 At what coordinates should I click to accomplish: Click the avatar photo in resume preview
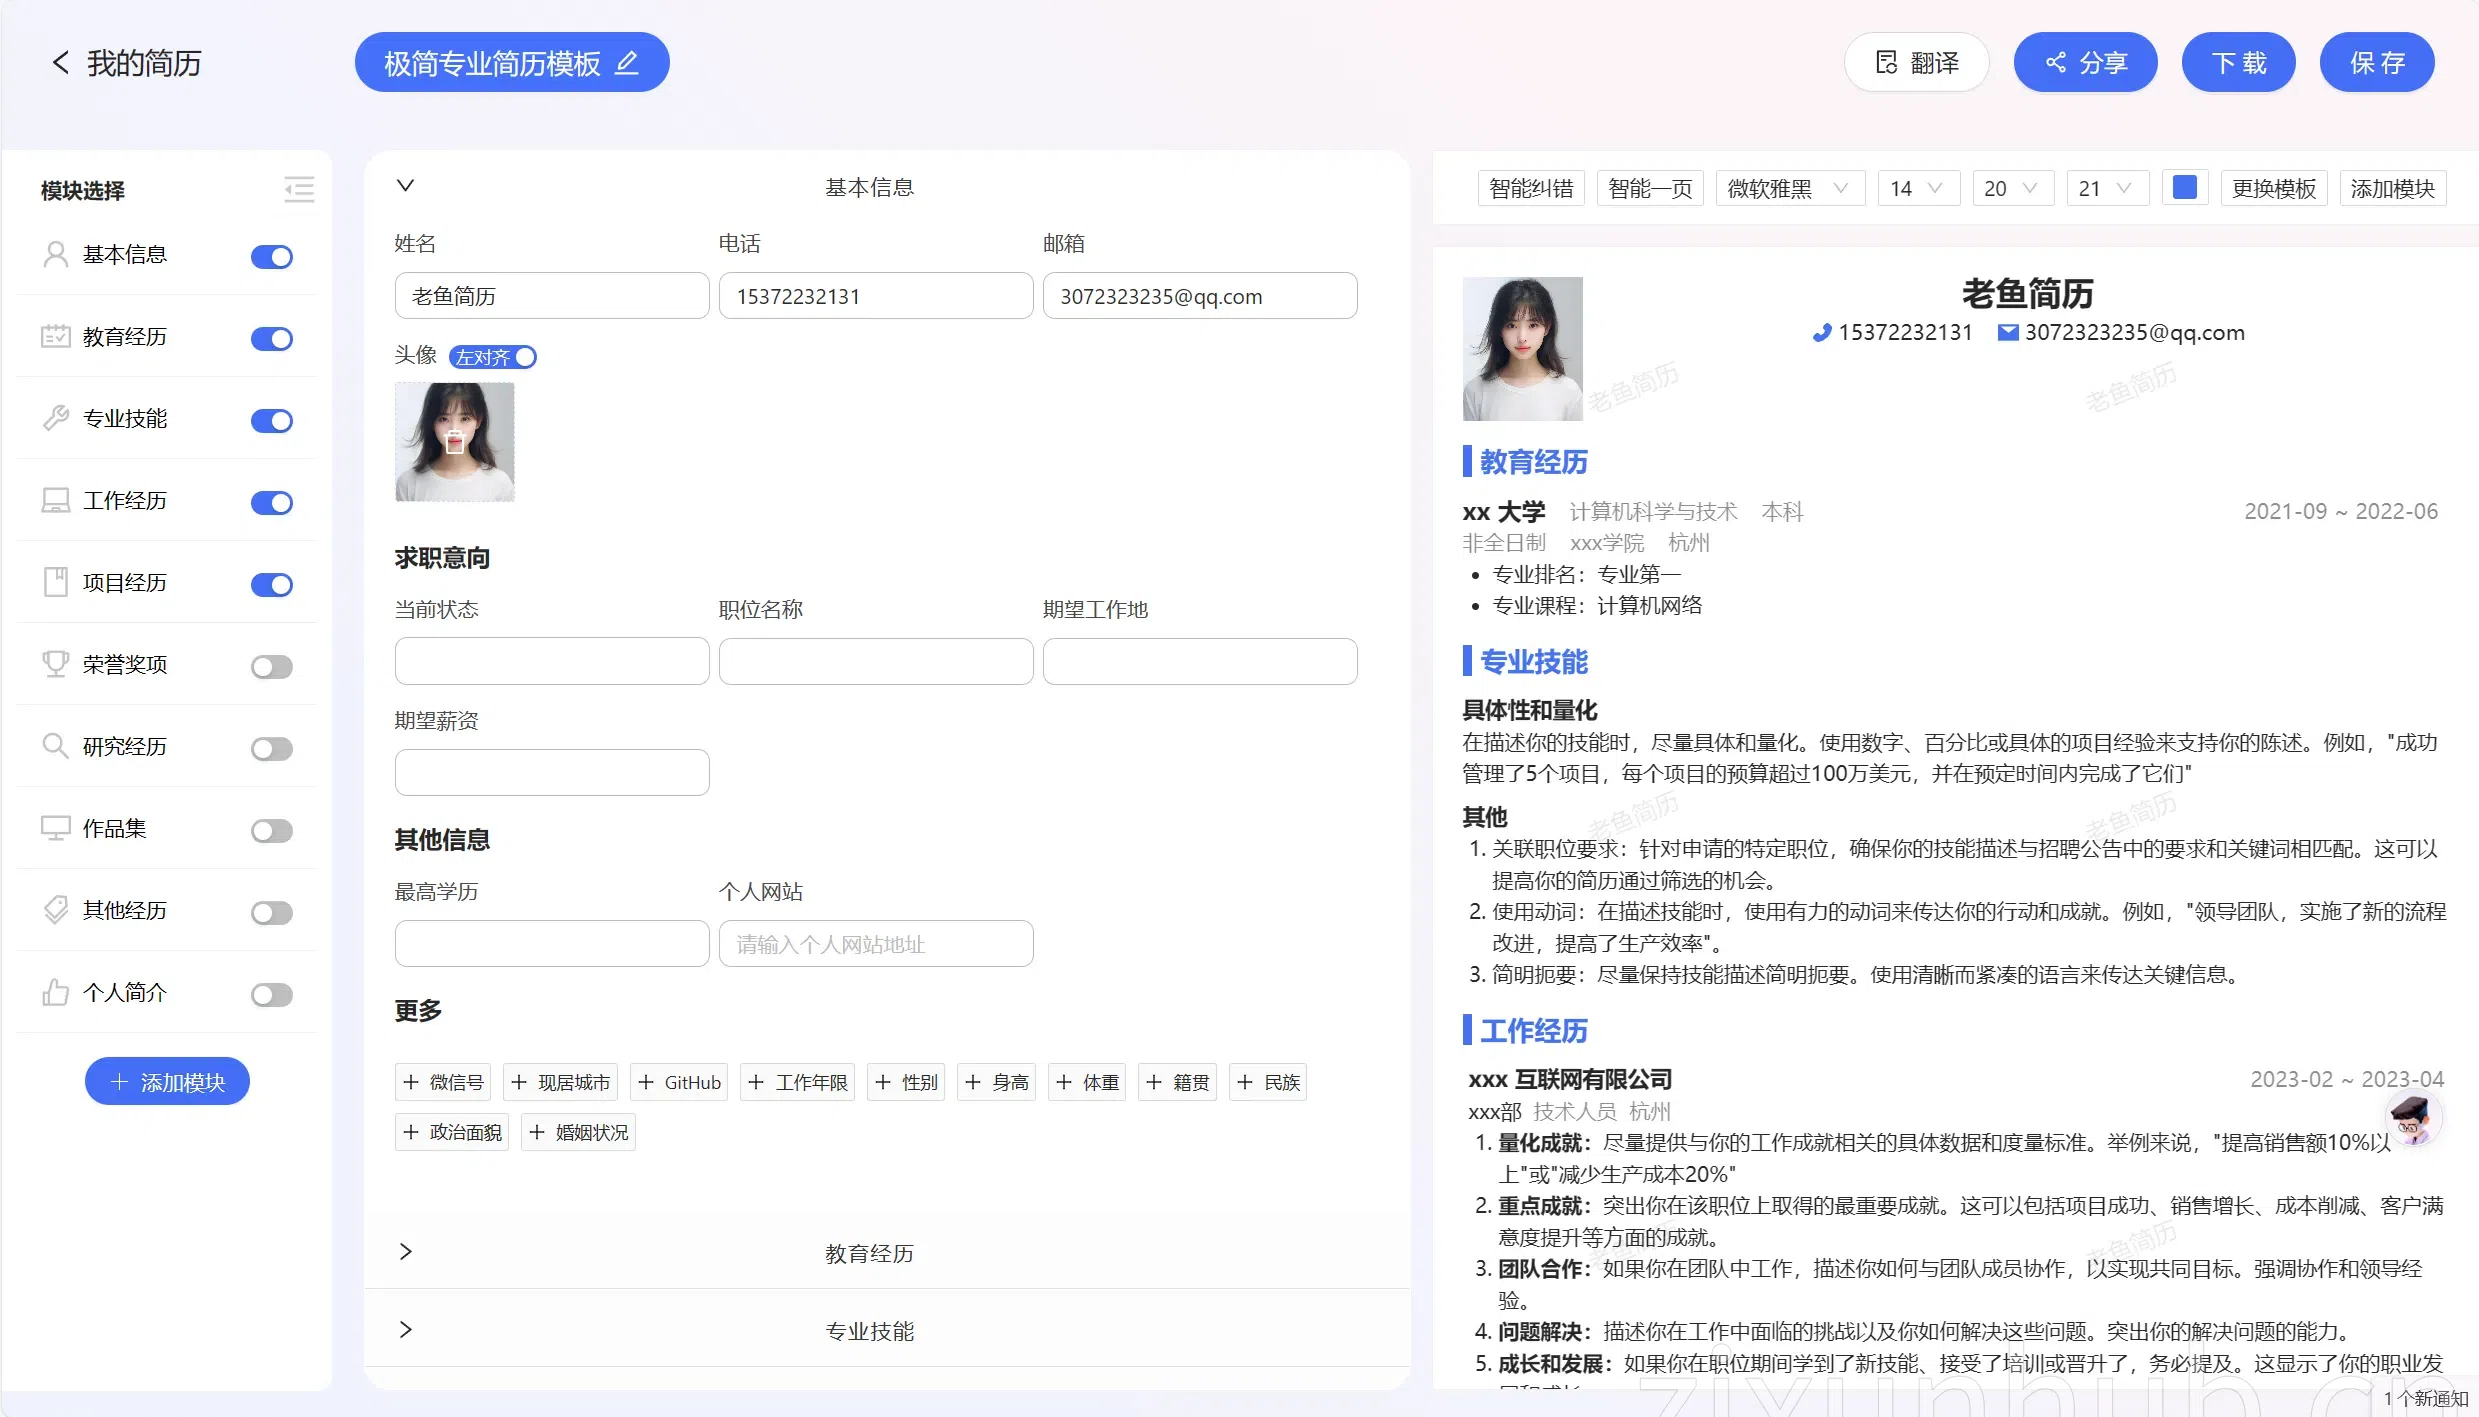coord(1523,349)
